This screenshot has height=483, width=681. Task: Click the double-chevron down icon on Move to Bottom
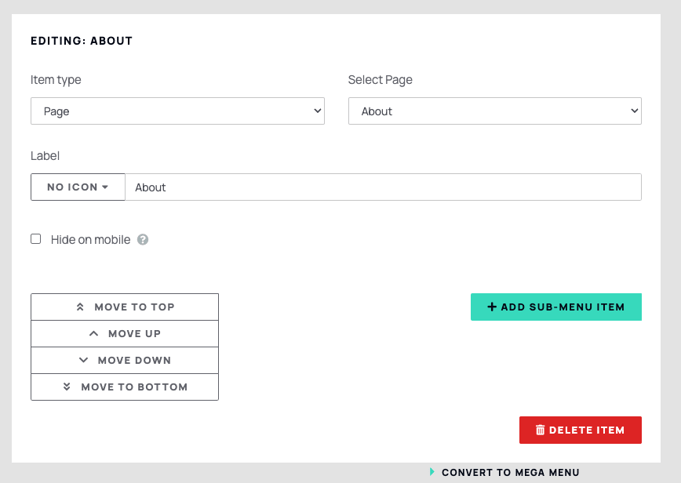(66, 387)
